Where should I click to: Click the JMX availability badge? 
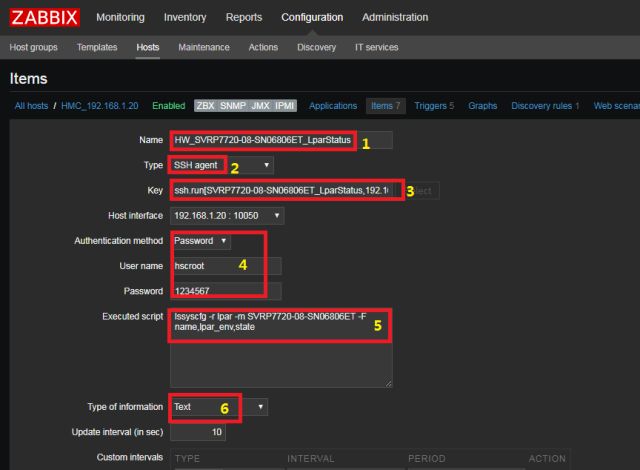tap(260, 106)
